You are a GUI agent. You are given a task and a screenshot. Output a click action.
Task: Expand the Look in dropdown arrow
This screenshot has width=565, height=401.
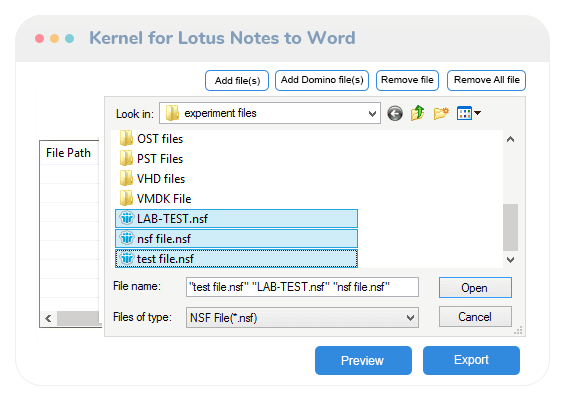(x=372, y=114)
